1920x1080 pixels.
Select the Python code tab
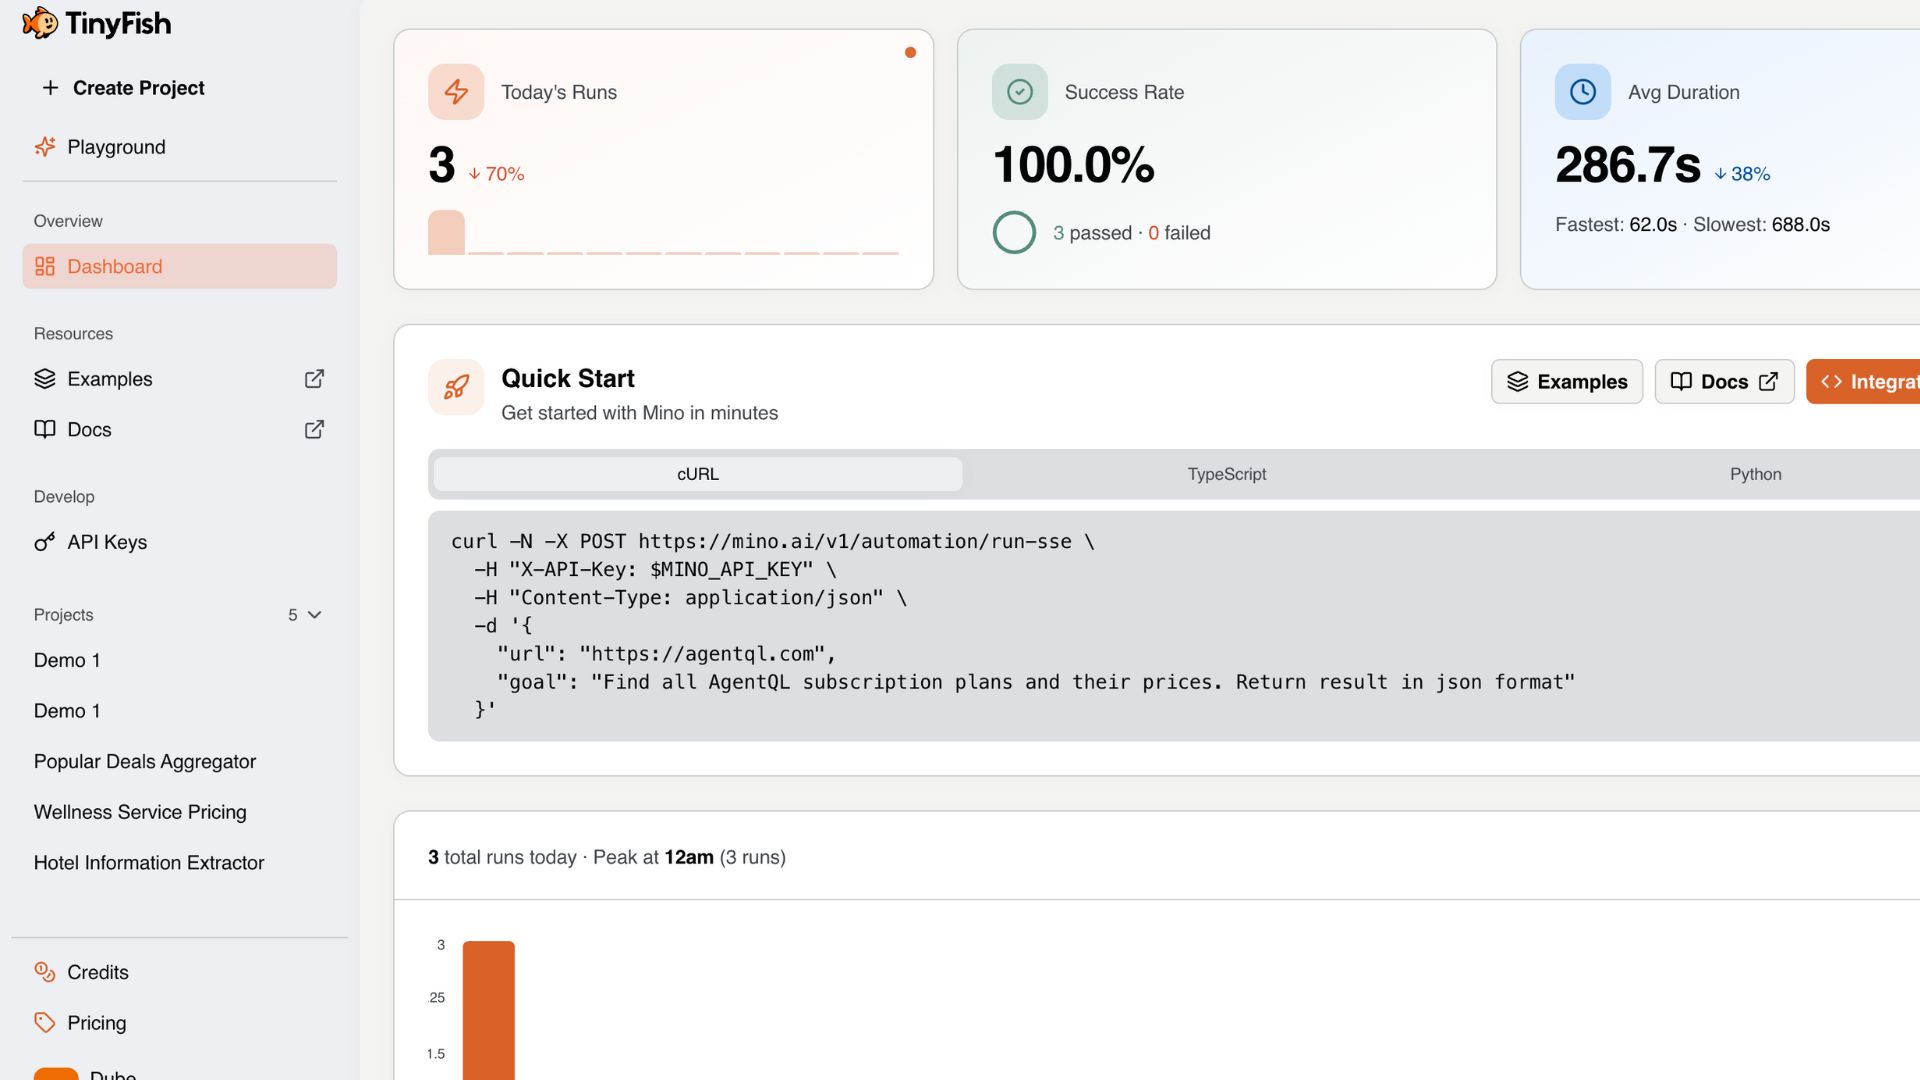[x=1755, y=474]
